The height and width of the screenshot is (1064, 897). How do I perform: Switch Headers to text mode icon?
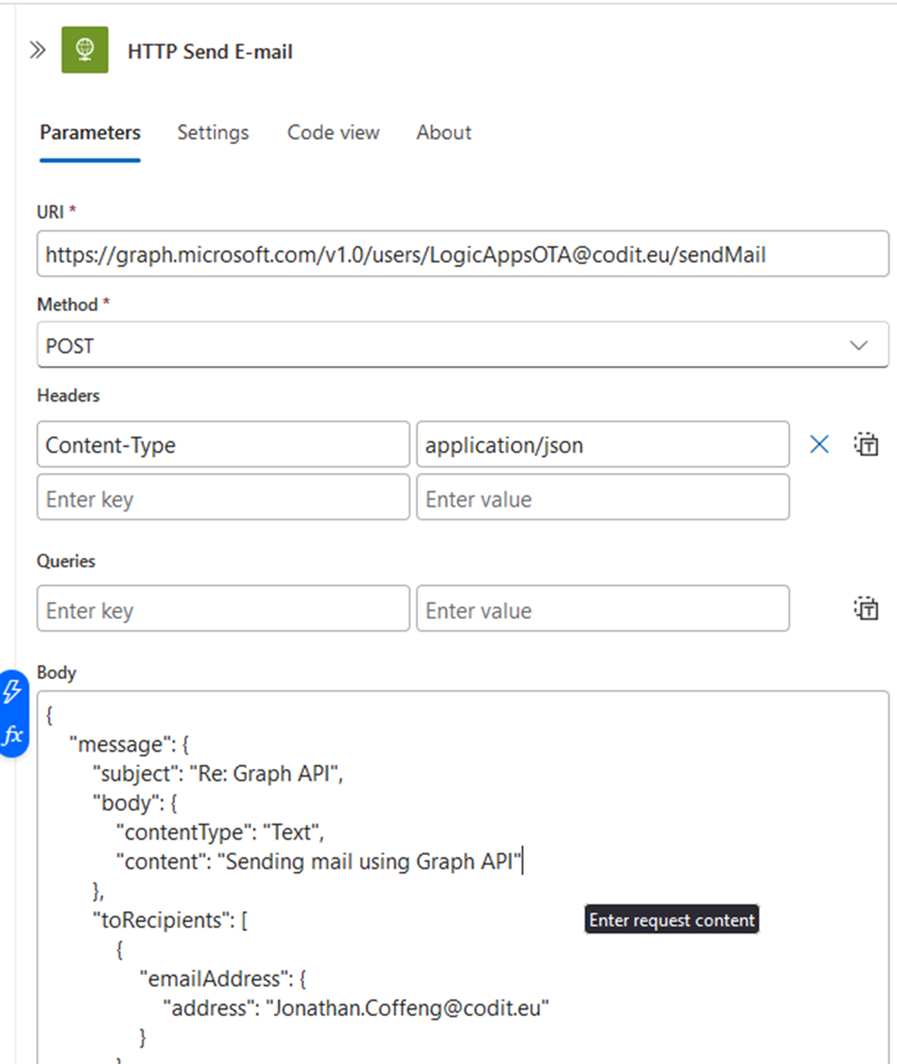click(x=866, y=444)
